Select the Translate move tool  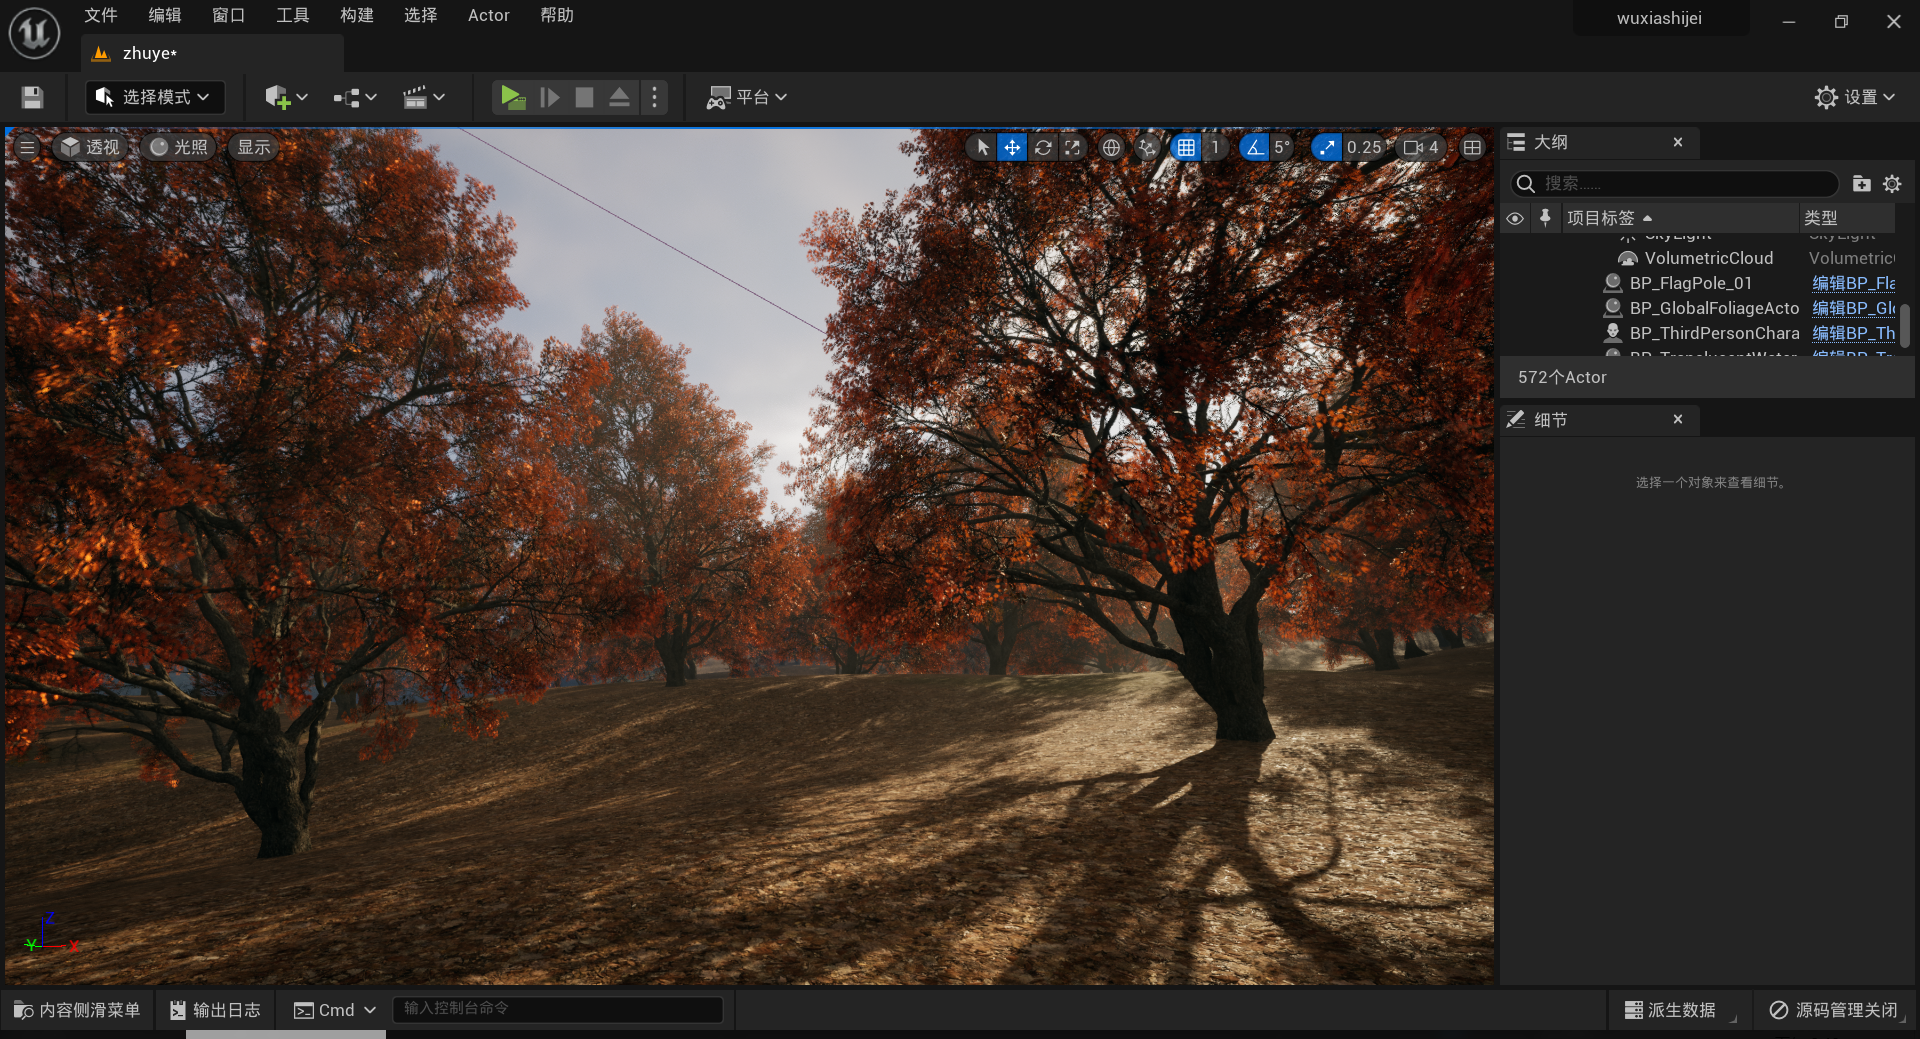tap(1012, 147)
